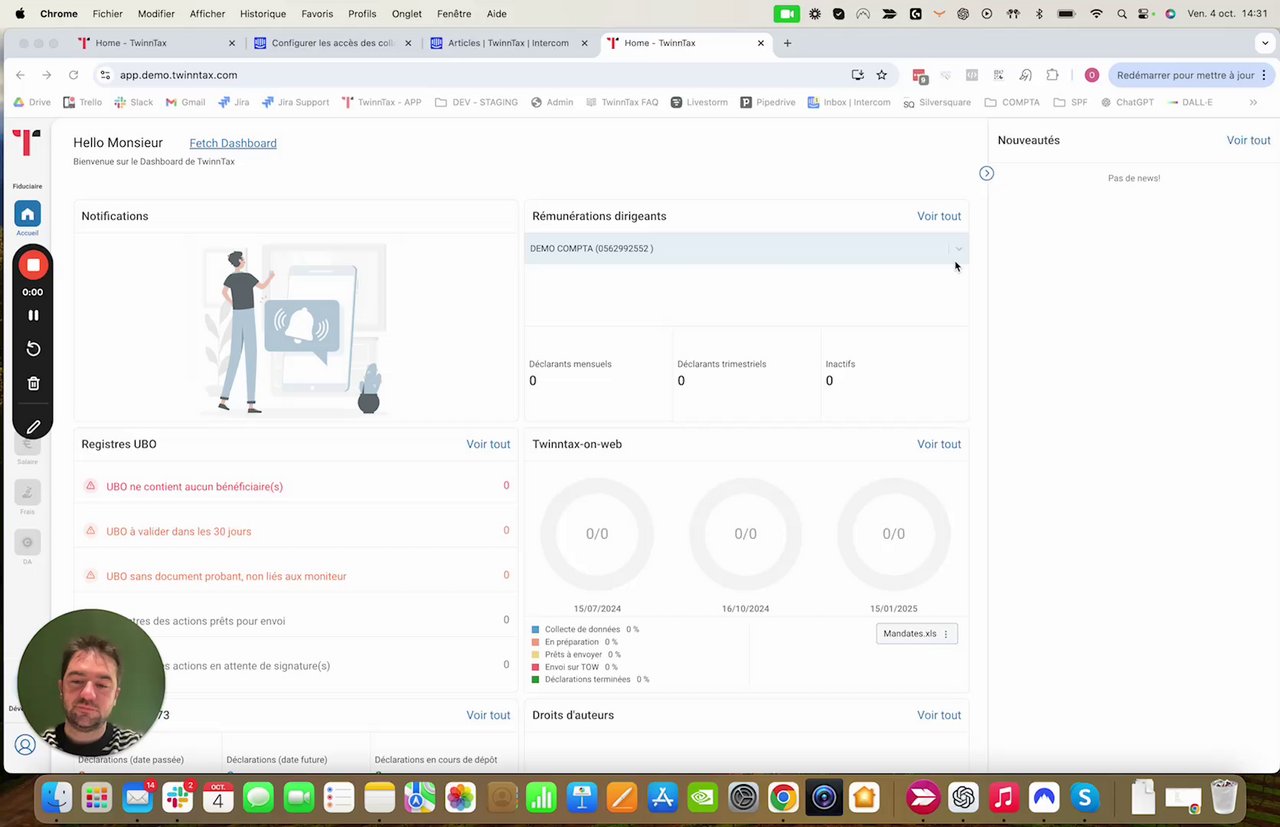Image resolution: width=1280 pixels, height=827 pixels.
Task: Click Voir tout in Droits d'auteurs
Action: 939,715
